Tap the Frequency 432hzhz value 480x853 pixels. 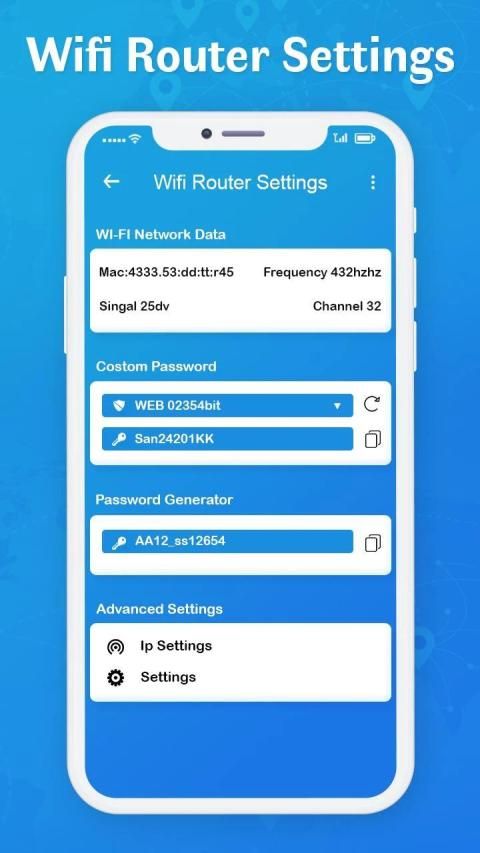pos(322,273)
